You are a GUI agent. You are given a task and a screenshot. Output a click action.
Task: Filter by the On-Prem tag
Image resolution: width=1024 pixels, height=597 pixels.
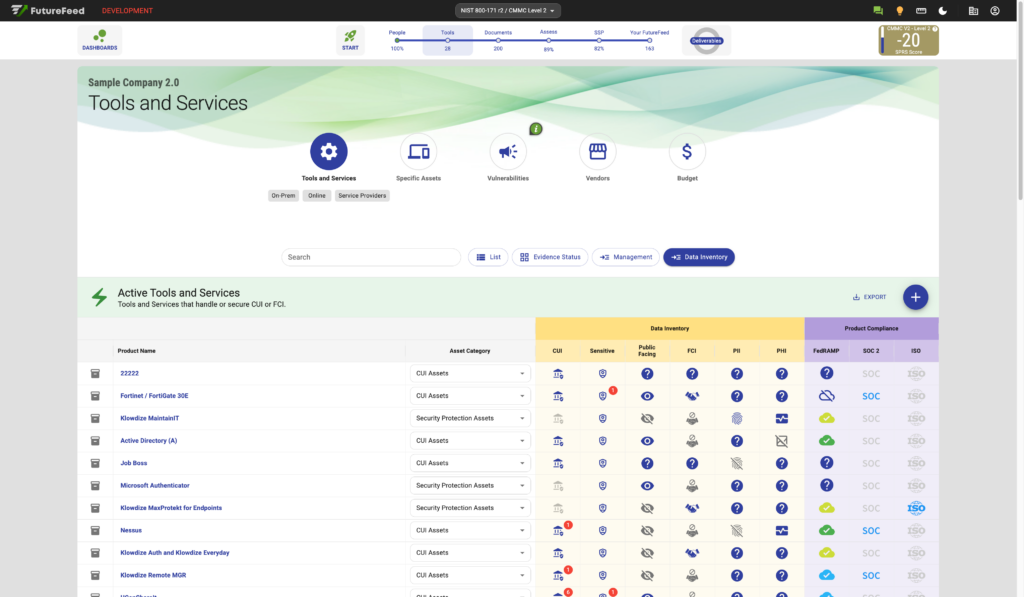coord(283,195)
